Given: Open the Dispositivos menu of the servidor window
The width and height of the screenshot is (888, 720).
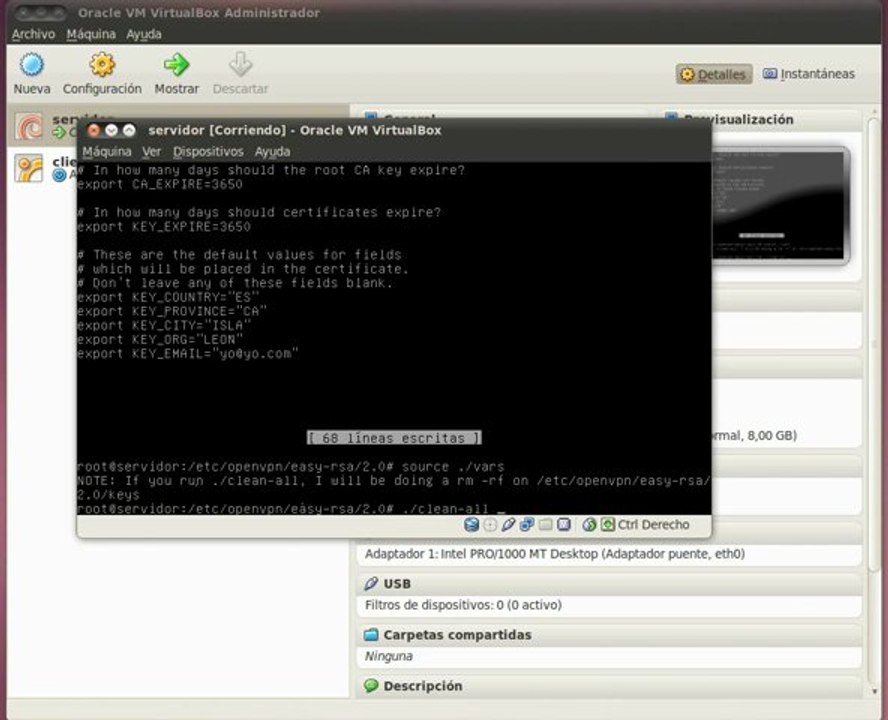Looking at the screenshot, I should coord(208,152).
